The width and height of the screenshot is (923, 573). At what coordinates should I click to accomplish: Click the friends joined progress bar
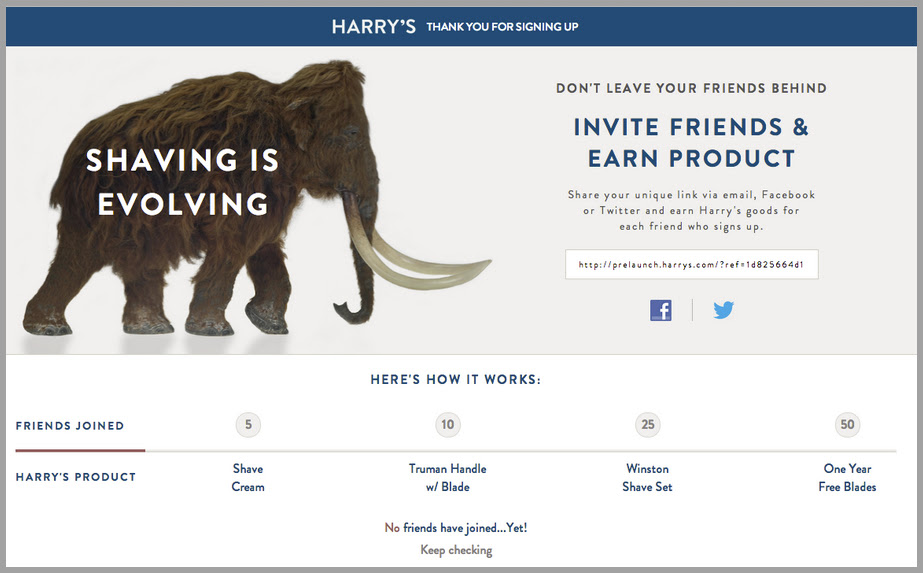coord(456,451)
